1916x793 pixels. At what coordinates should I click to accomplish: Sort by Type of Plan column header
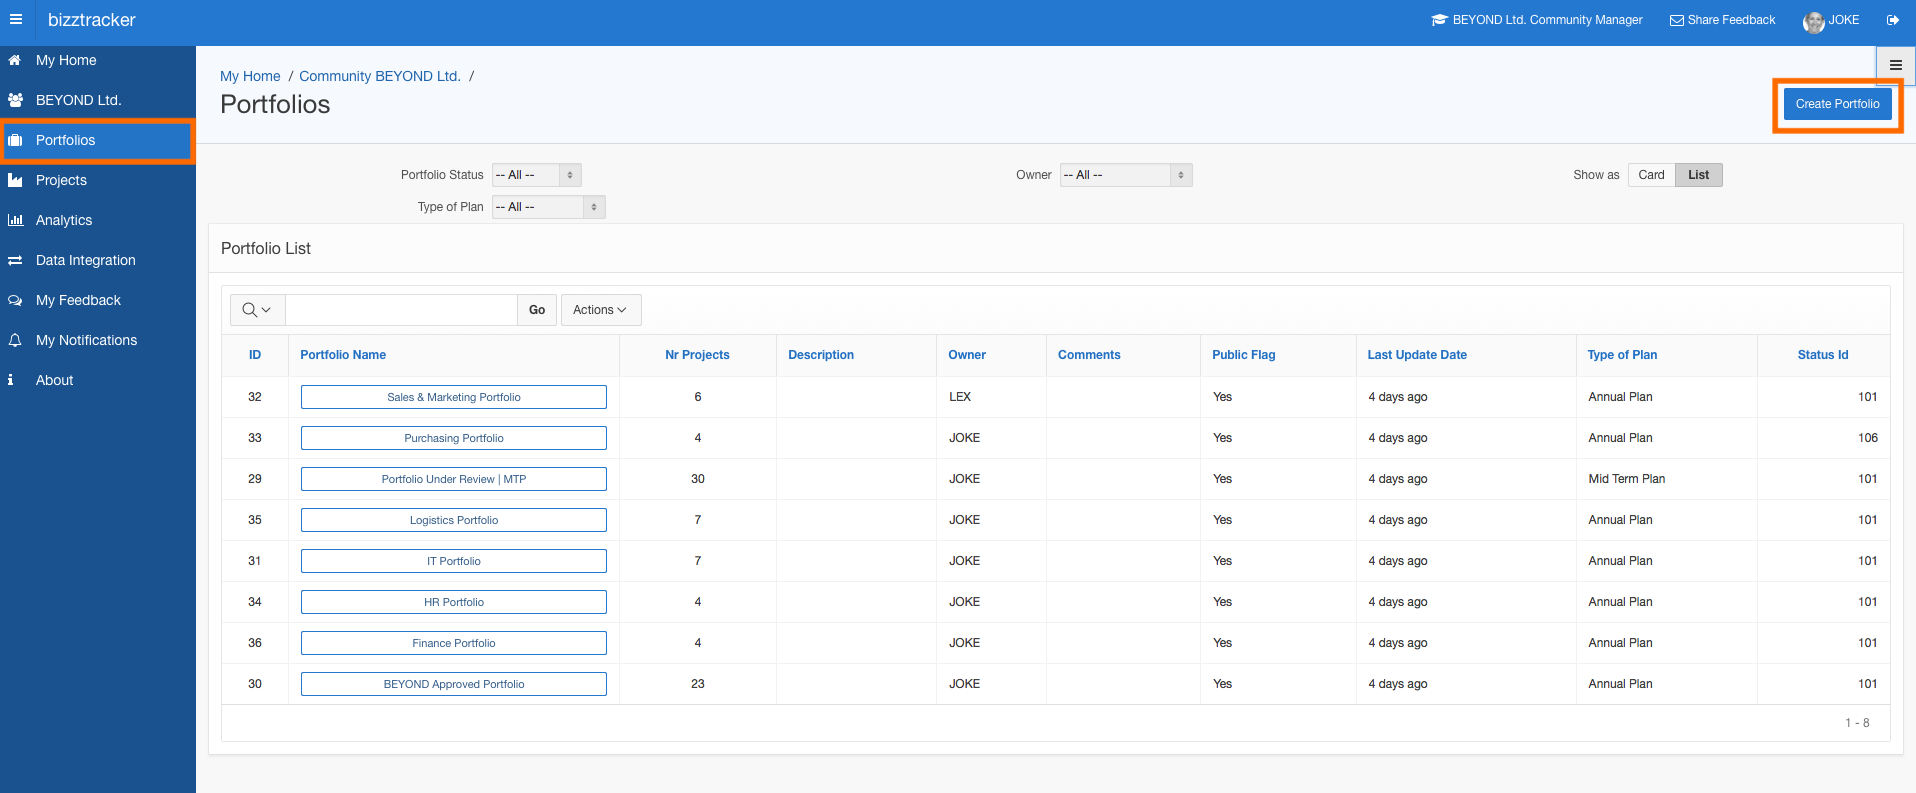[x=1622, y=355]
